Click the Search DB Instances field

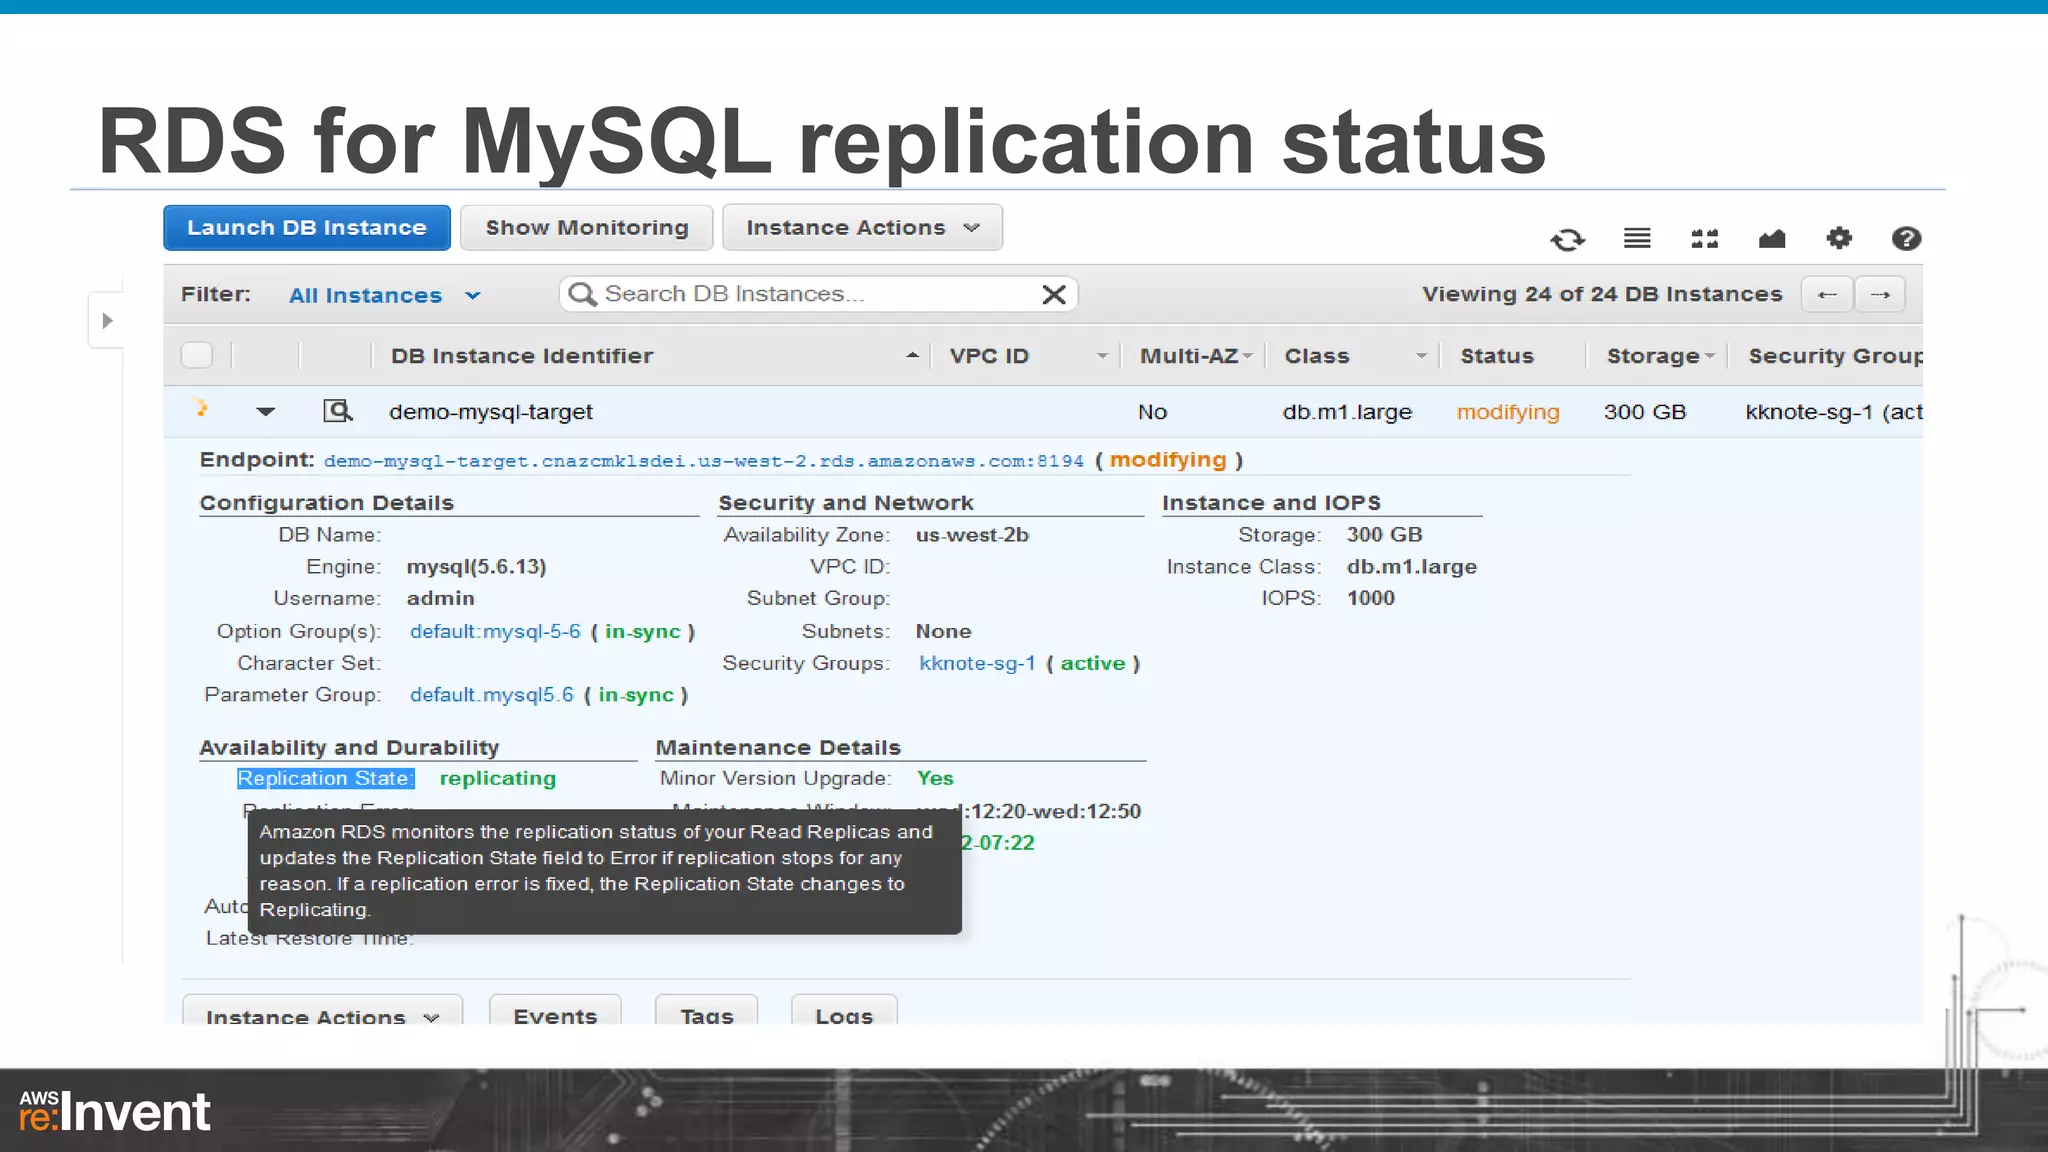tap(818, 294)
